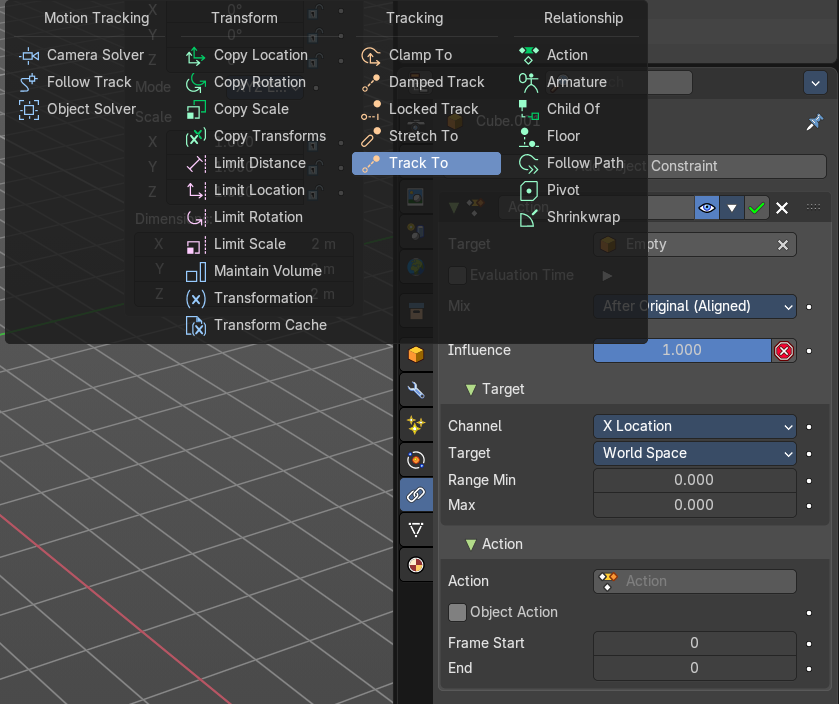Click the Follow Path icon
This screenshot has height=704, width=839.
coord(529,164)
